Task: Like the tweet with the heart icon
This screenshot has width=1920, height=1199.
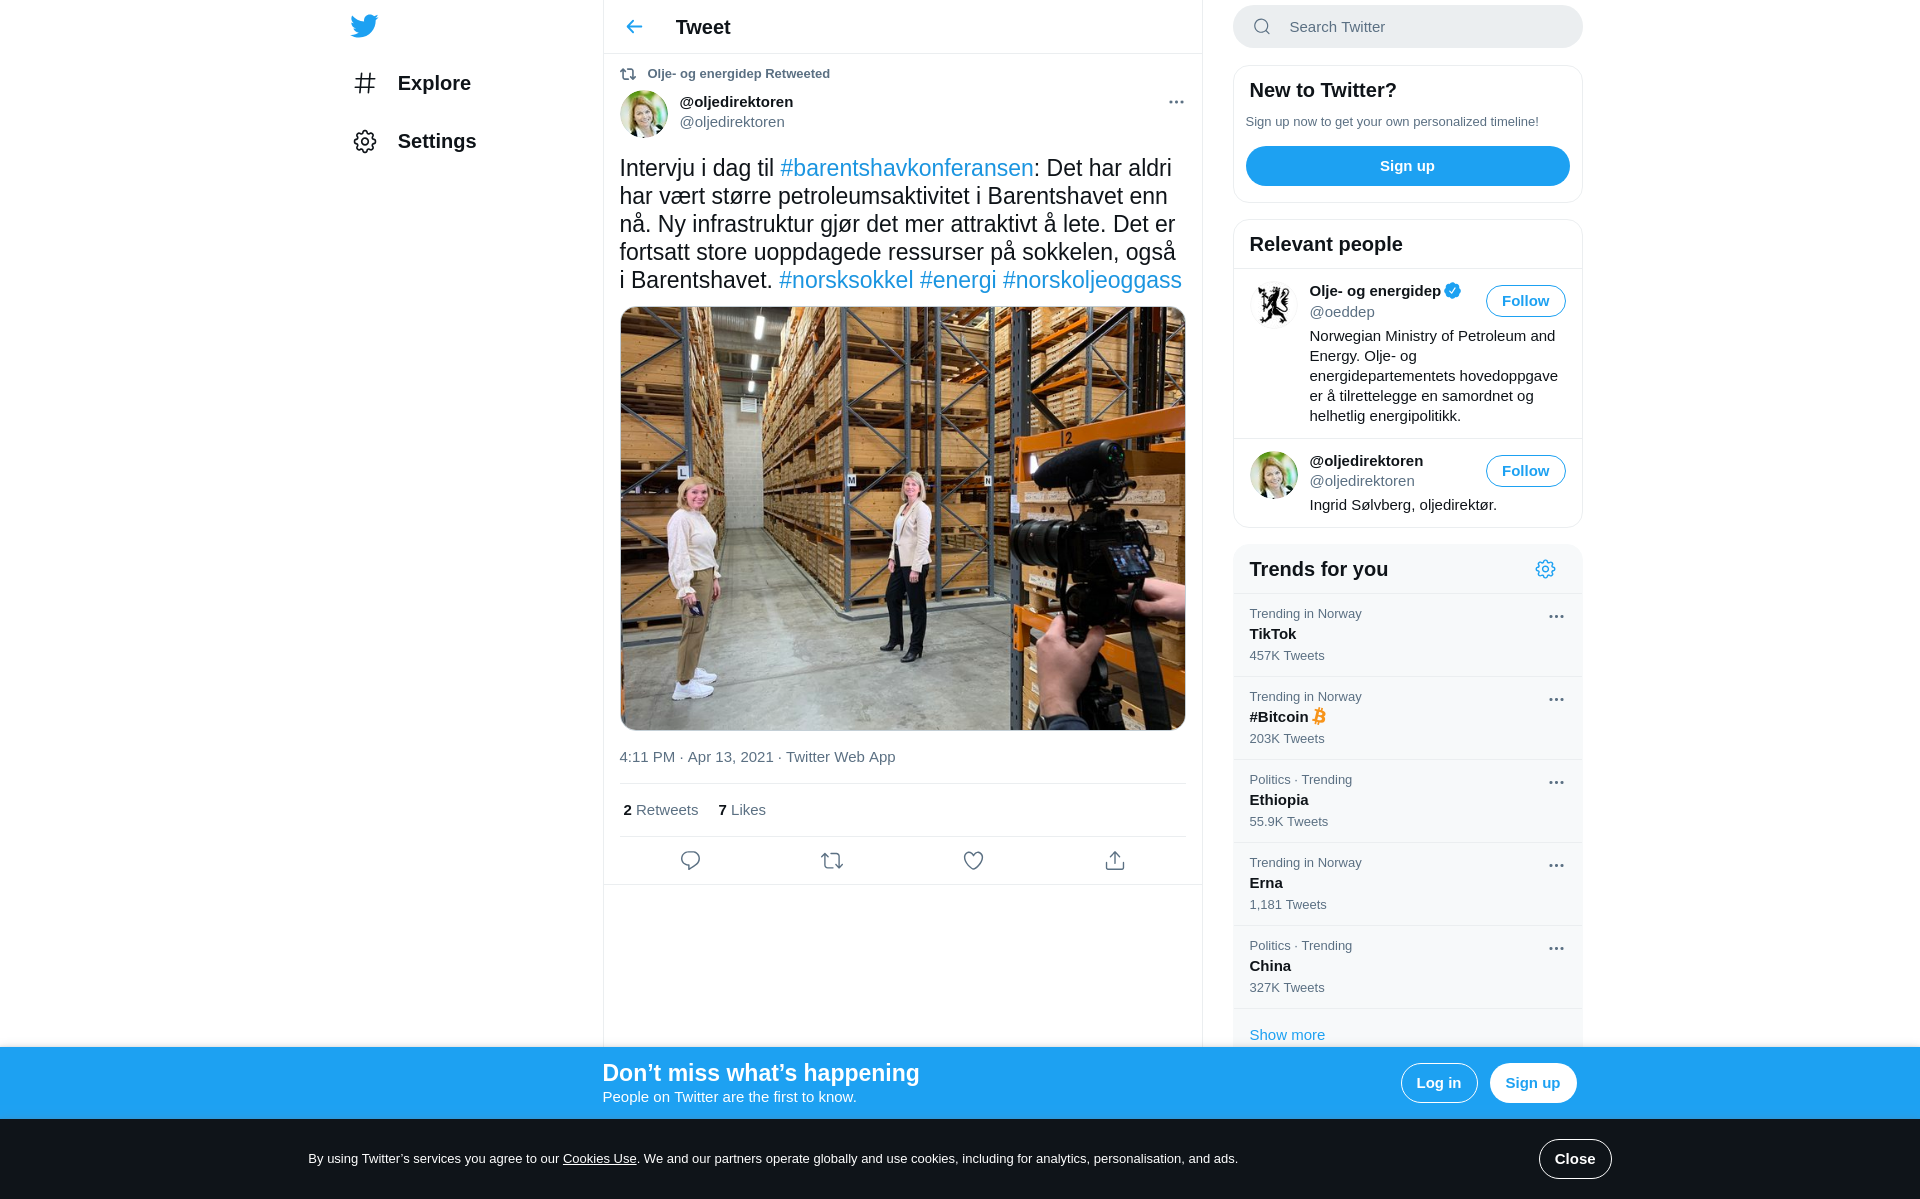Action: click(973, 860)
